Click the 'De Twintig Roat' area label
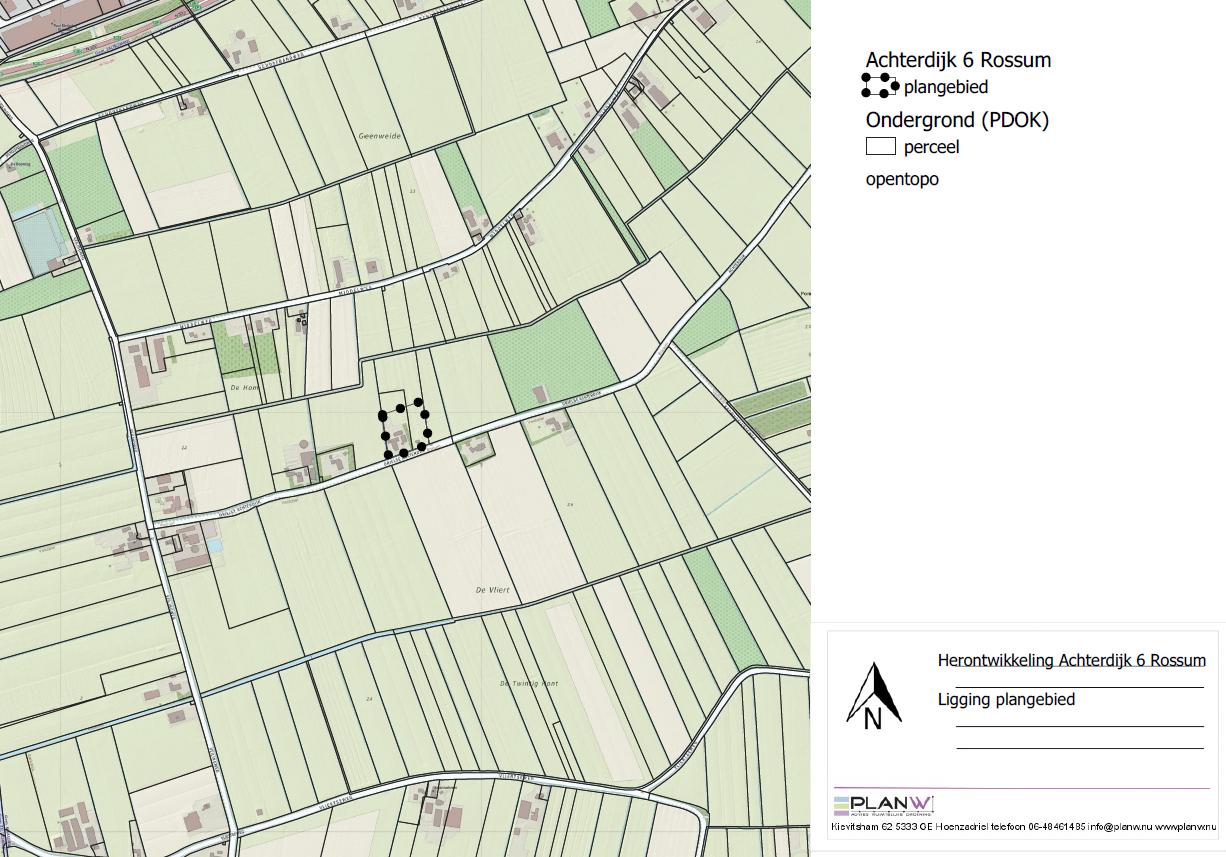 pos(528,684)
